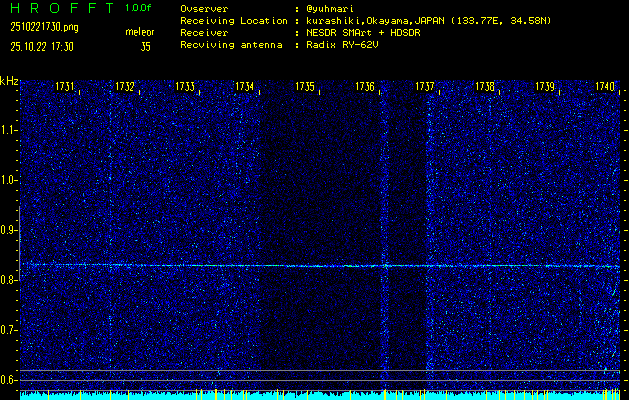Image resolution: width=629 pixels, height=400 pixels.
Task: Click the 0.9 kHz axis label
Action: (x=8, y=230)
